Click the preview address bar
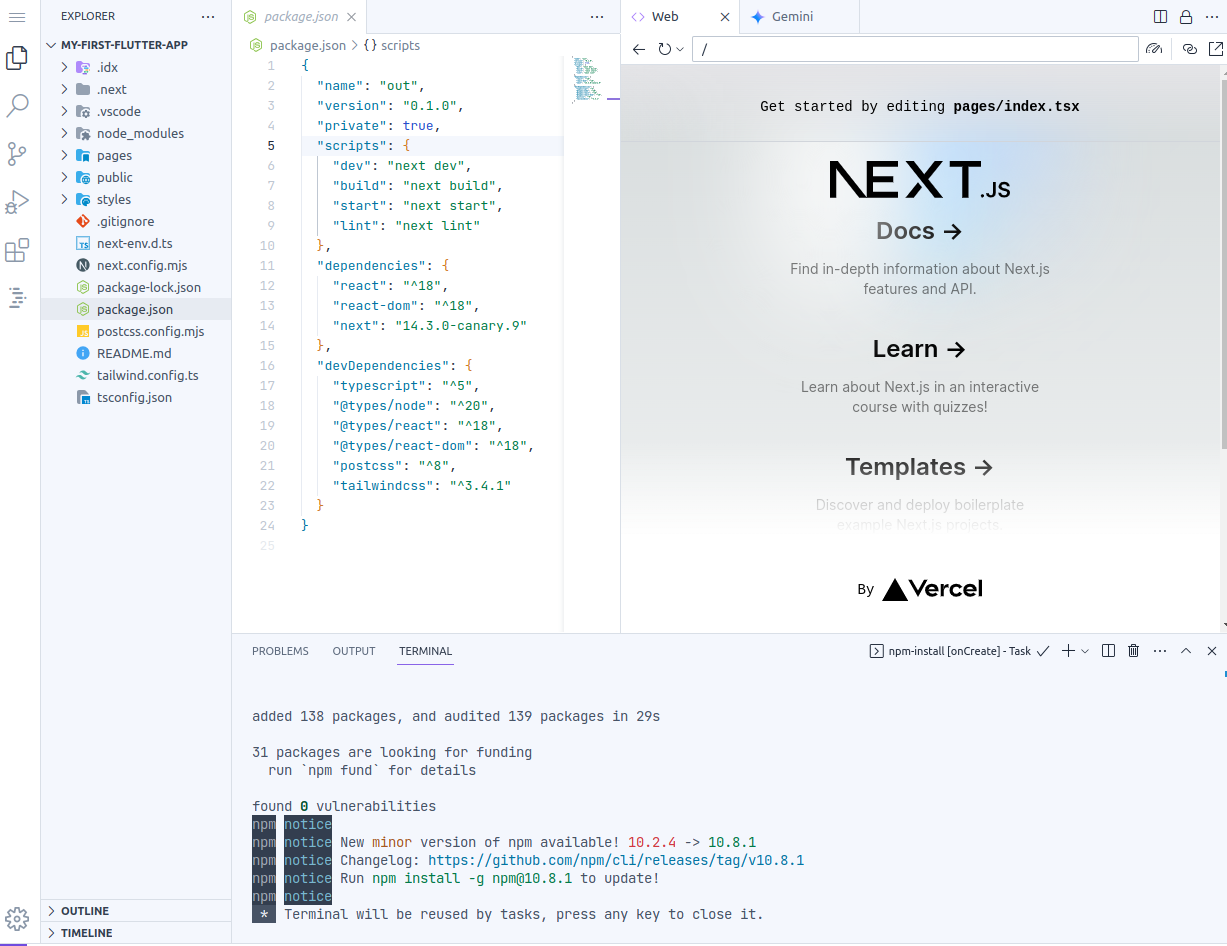The width and height of the screenshot is (1227, 946). tap(915, 48)
